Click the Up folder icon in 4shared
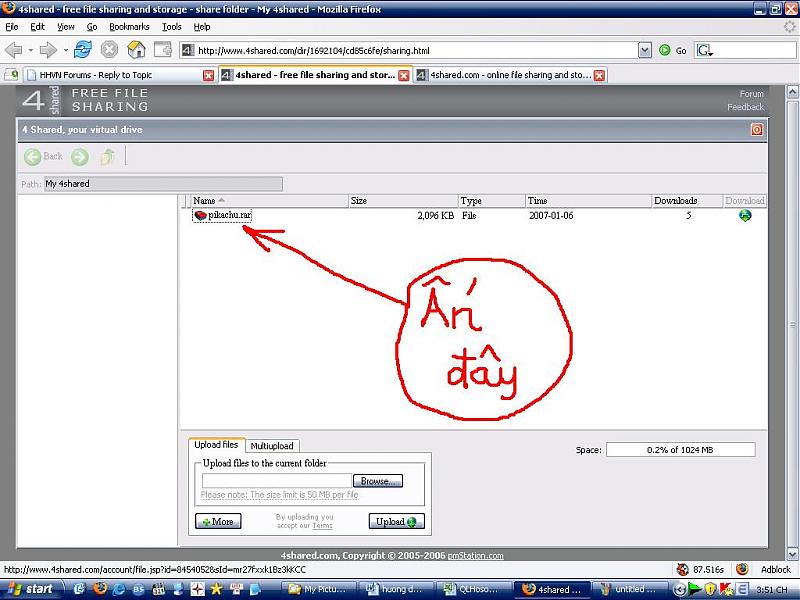 (107, 156)
